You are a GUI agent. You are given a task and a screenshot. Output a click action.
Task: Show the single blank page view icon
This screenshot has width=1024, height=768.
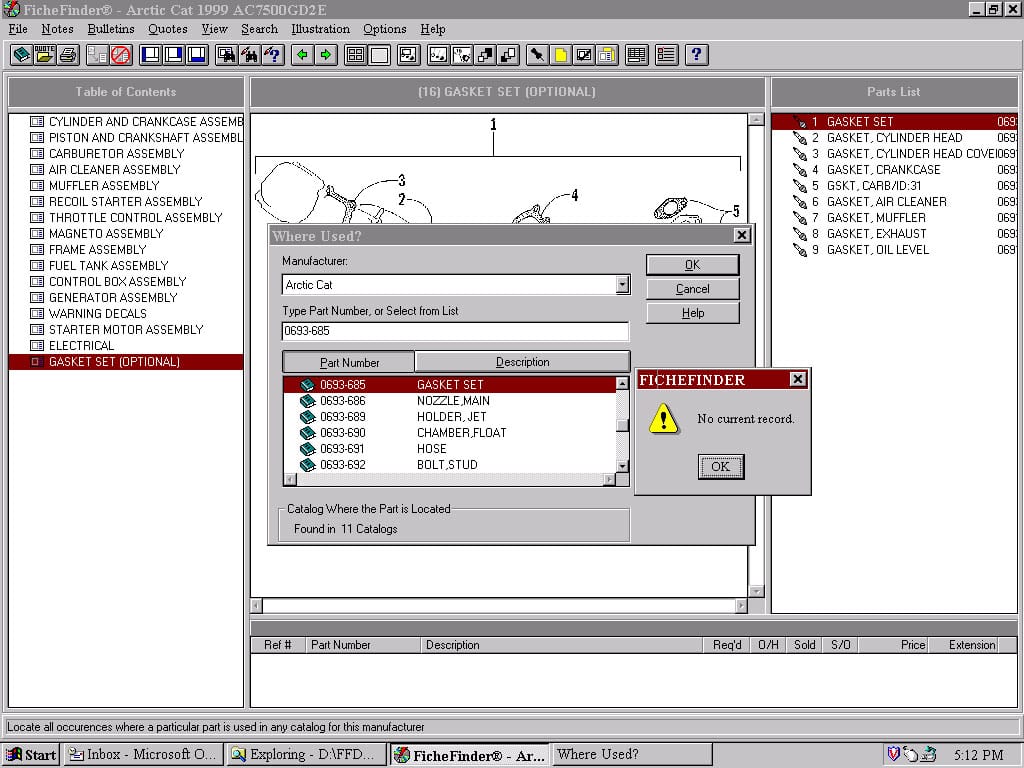379,55
